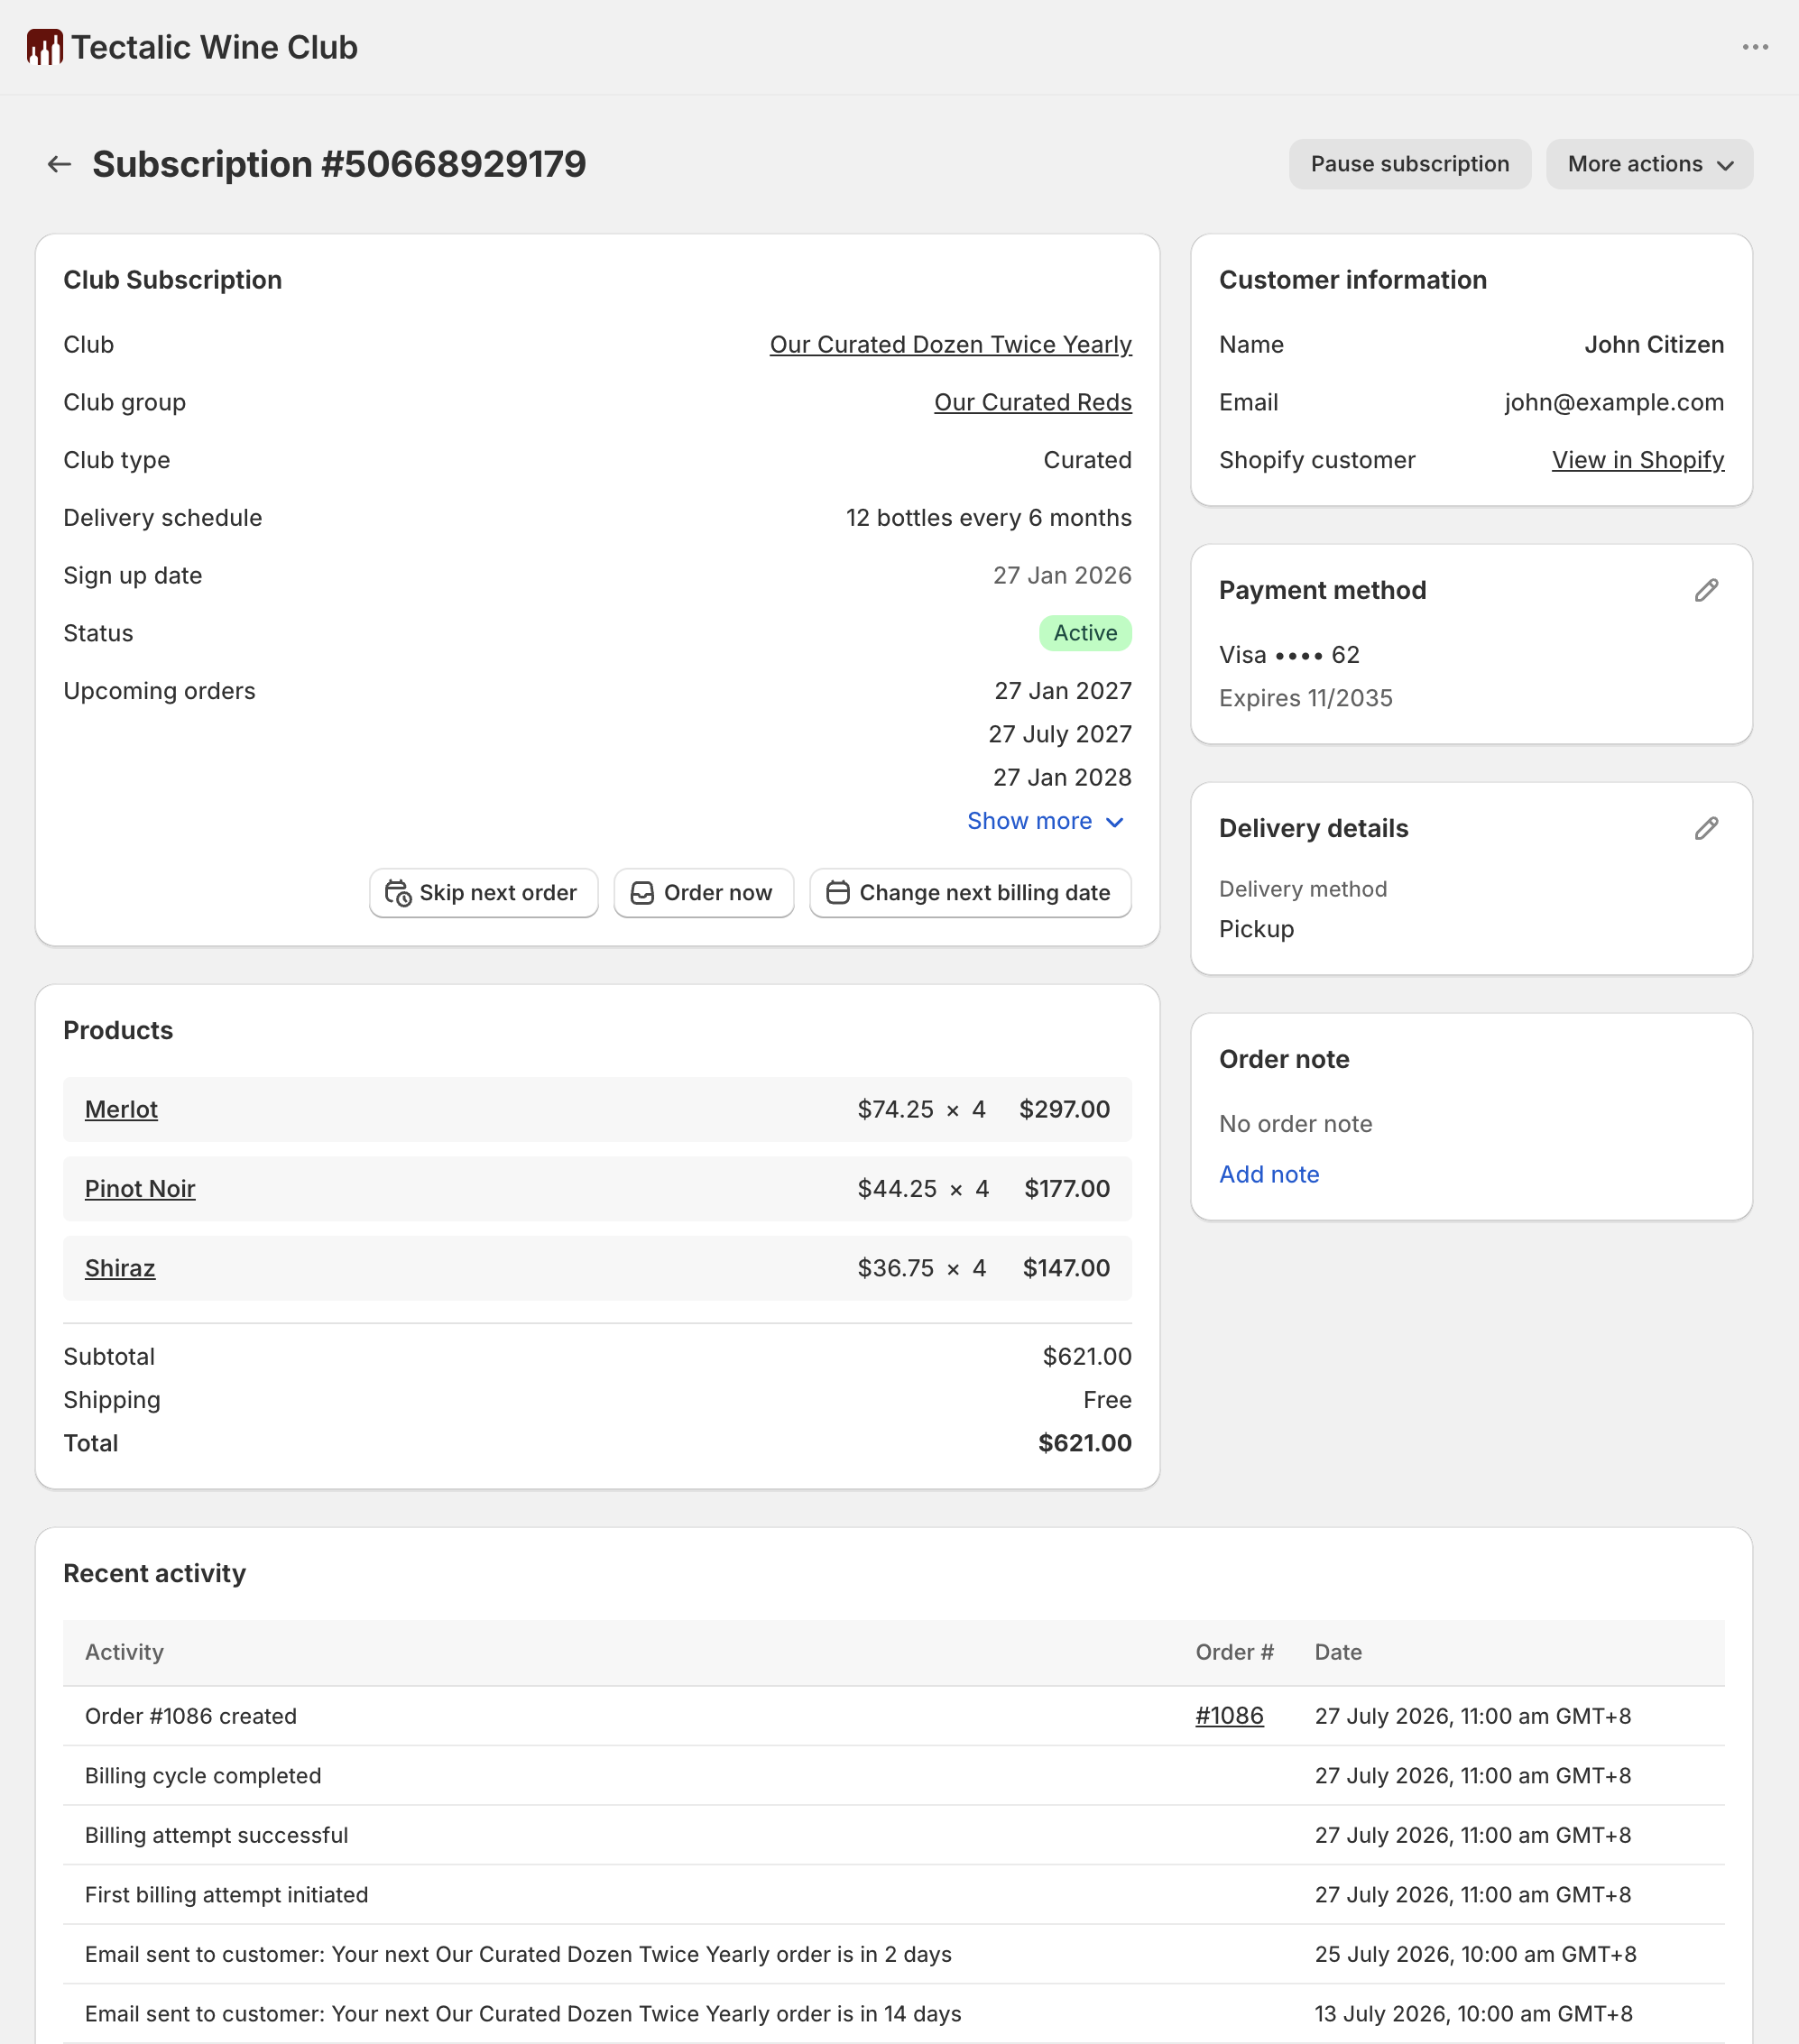The height and width of the screenshot is (2044, 1799).
Task: Click Skip next order button
Action: 483,892
